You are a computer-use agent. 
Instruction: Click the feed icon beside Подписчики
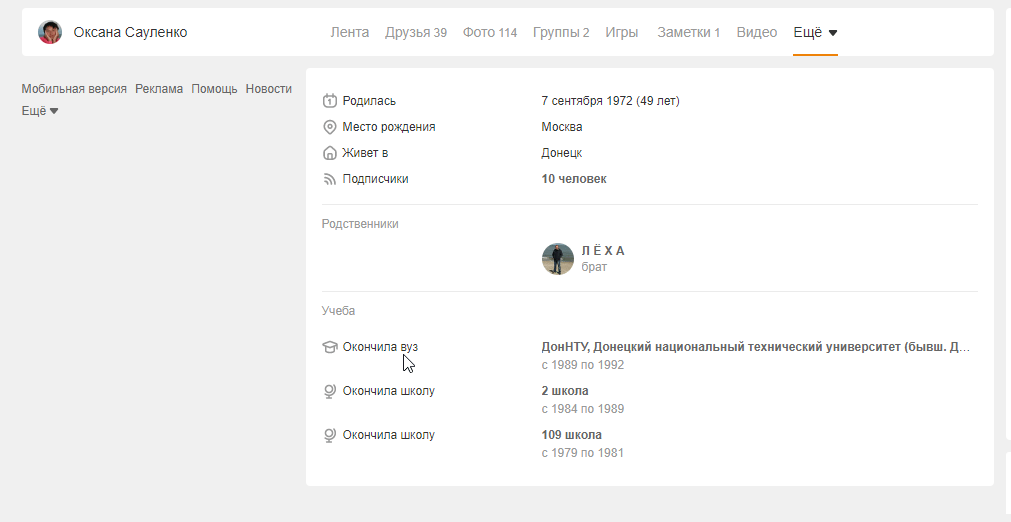329,179
